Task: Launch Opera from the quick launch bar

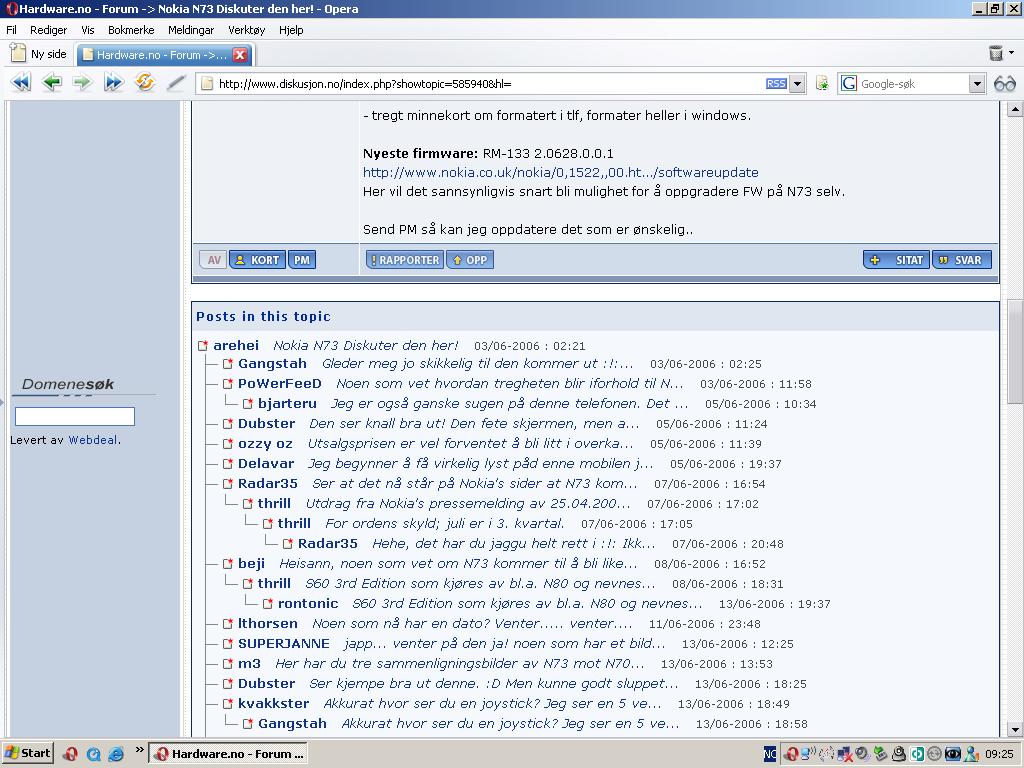Action: point(70,754)
